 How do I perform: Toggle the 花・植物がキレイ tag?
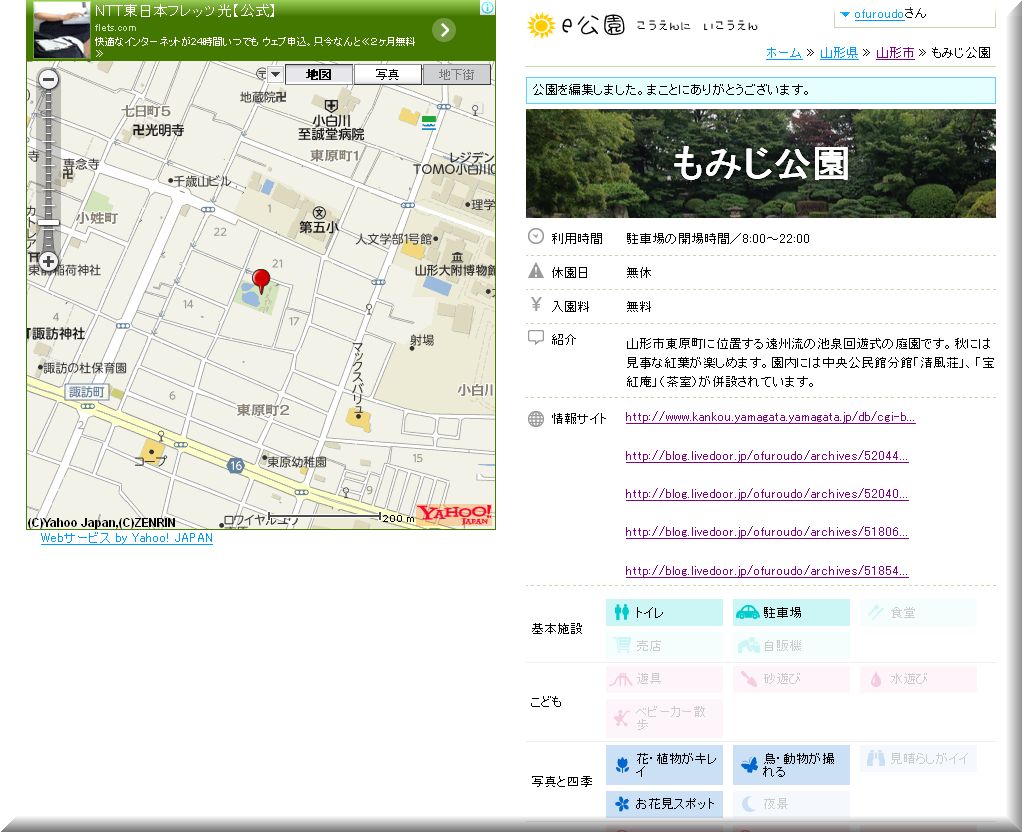pyautogui.click(x=664, y=765)
